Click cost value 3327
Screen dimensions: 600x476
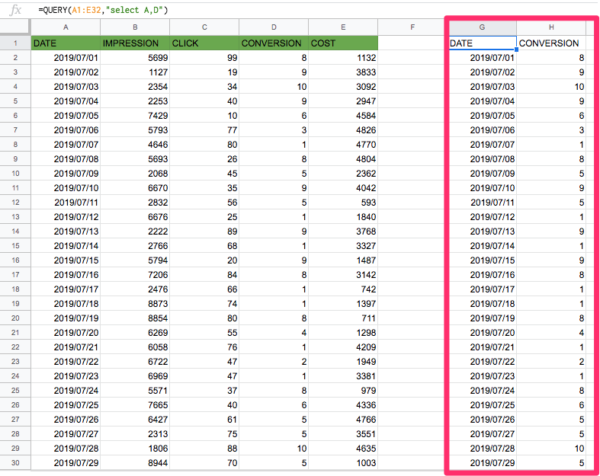point(343,246)
